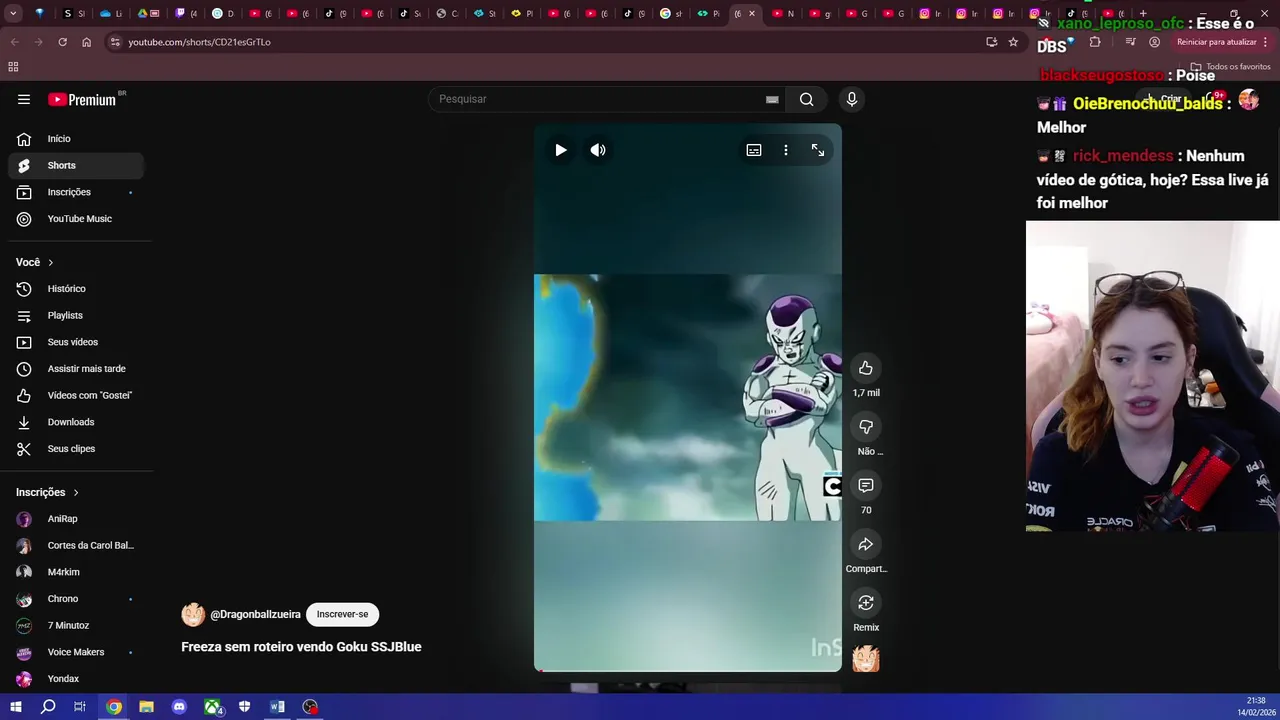Subscribe with the Inscrever-se button

point(342,614)
